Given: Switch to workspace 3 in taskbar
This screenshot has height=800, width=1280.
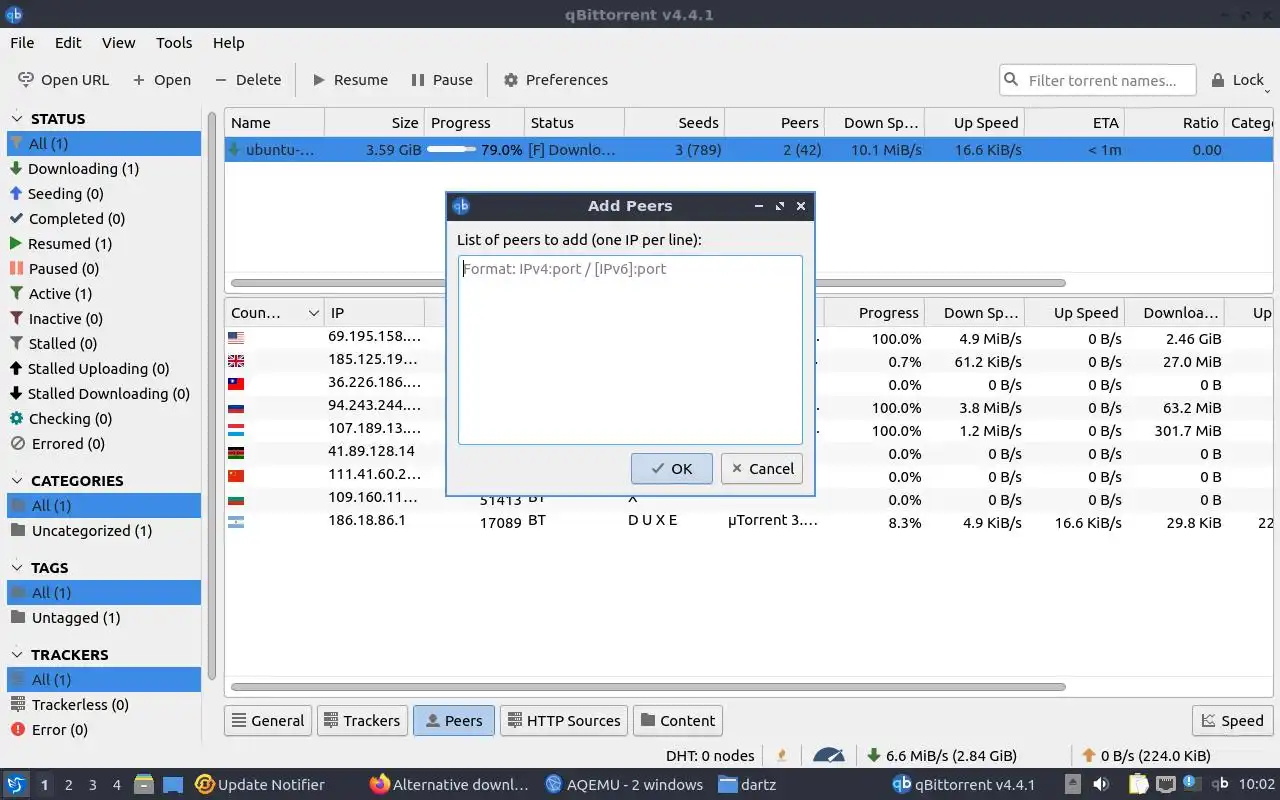Looking at the screenshot, I should click(x=93, y=784).
